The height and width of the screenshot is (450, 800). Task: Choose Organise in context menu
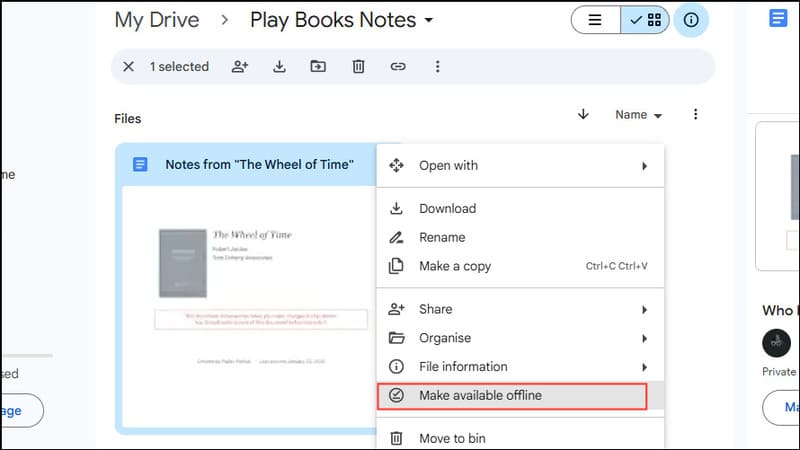click(x=520, y=338)
